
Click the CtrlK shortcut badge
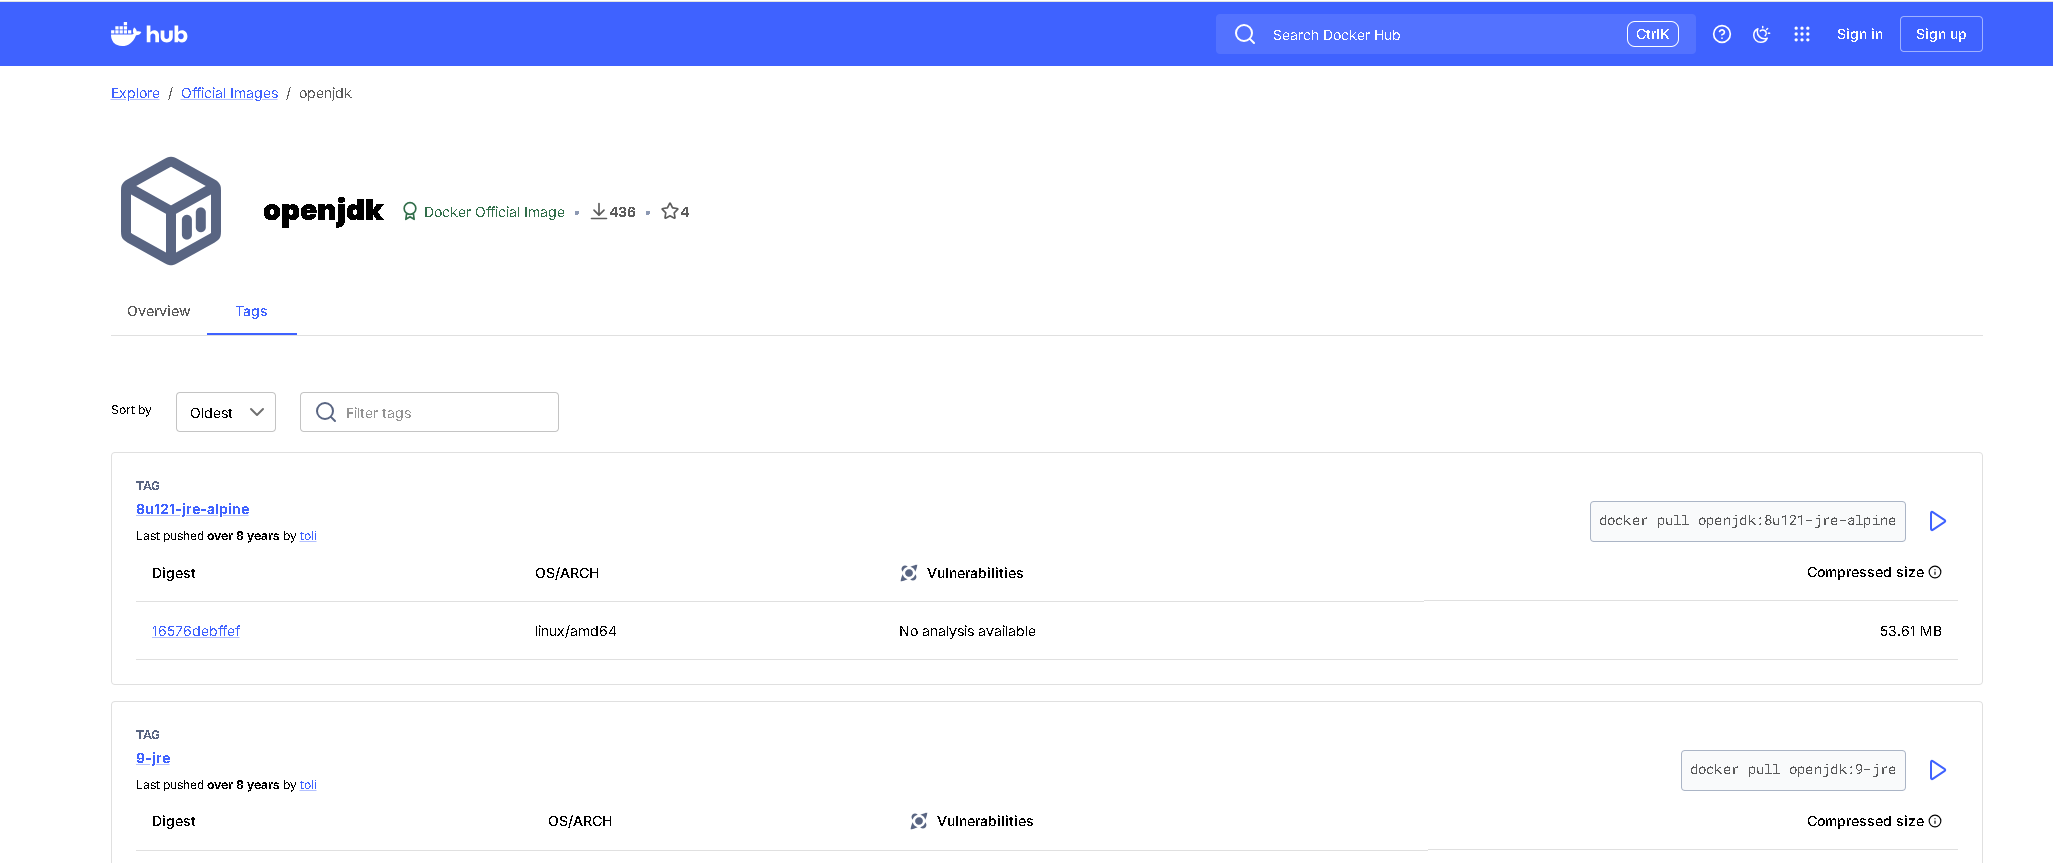[x=1653, y=34]
